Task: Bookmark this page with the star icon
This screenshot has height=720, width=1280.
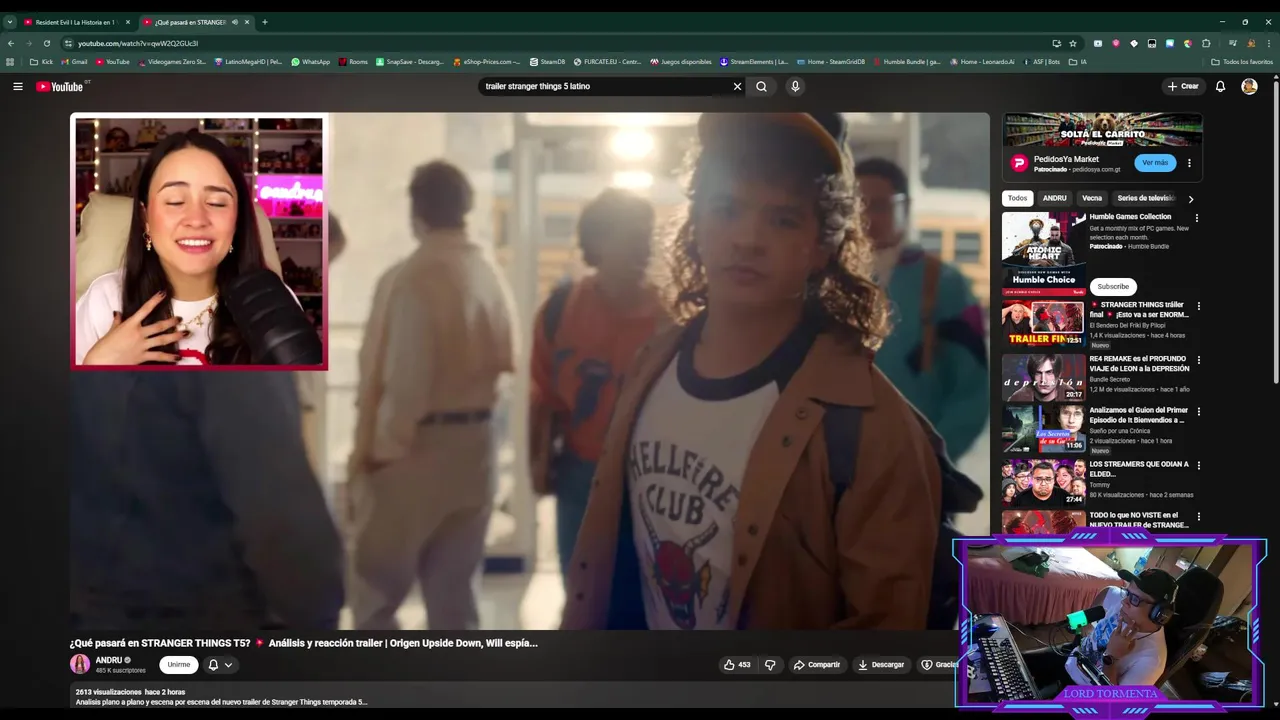Action: pyautogui.click(x=1073, y=43)
